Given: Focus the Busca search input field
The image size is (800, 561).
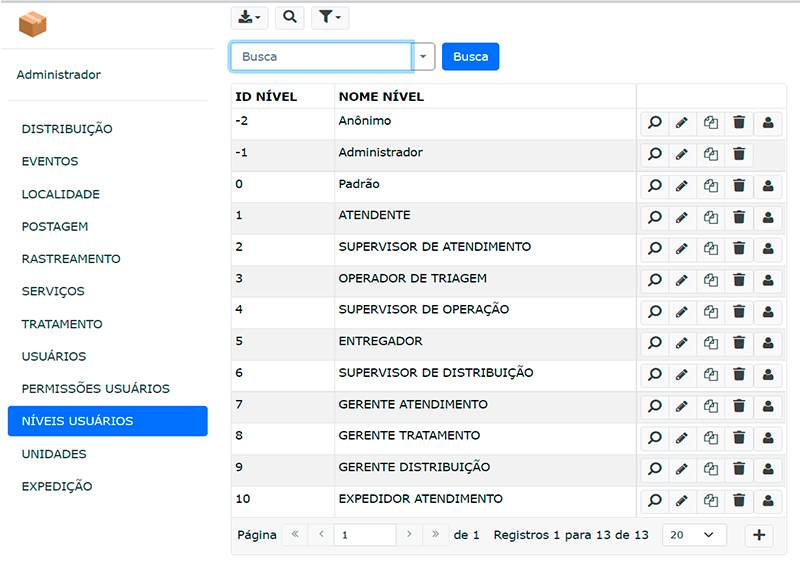Looking at the screenshot, I should click(x=321, y=57).
